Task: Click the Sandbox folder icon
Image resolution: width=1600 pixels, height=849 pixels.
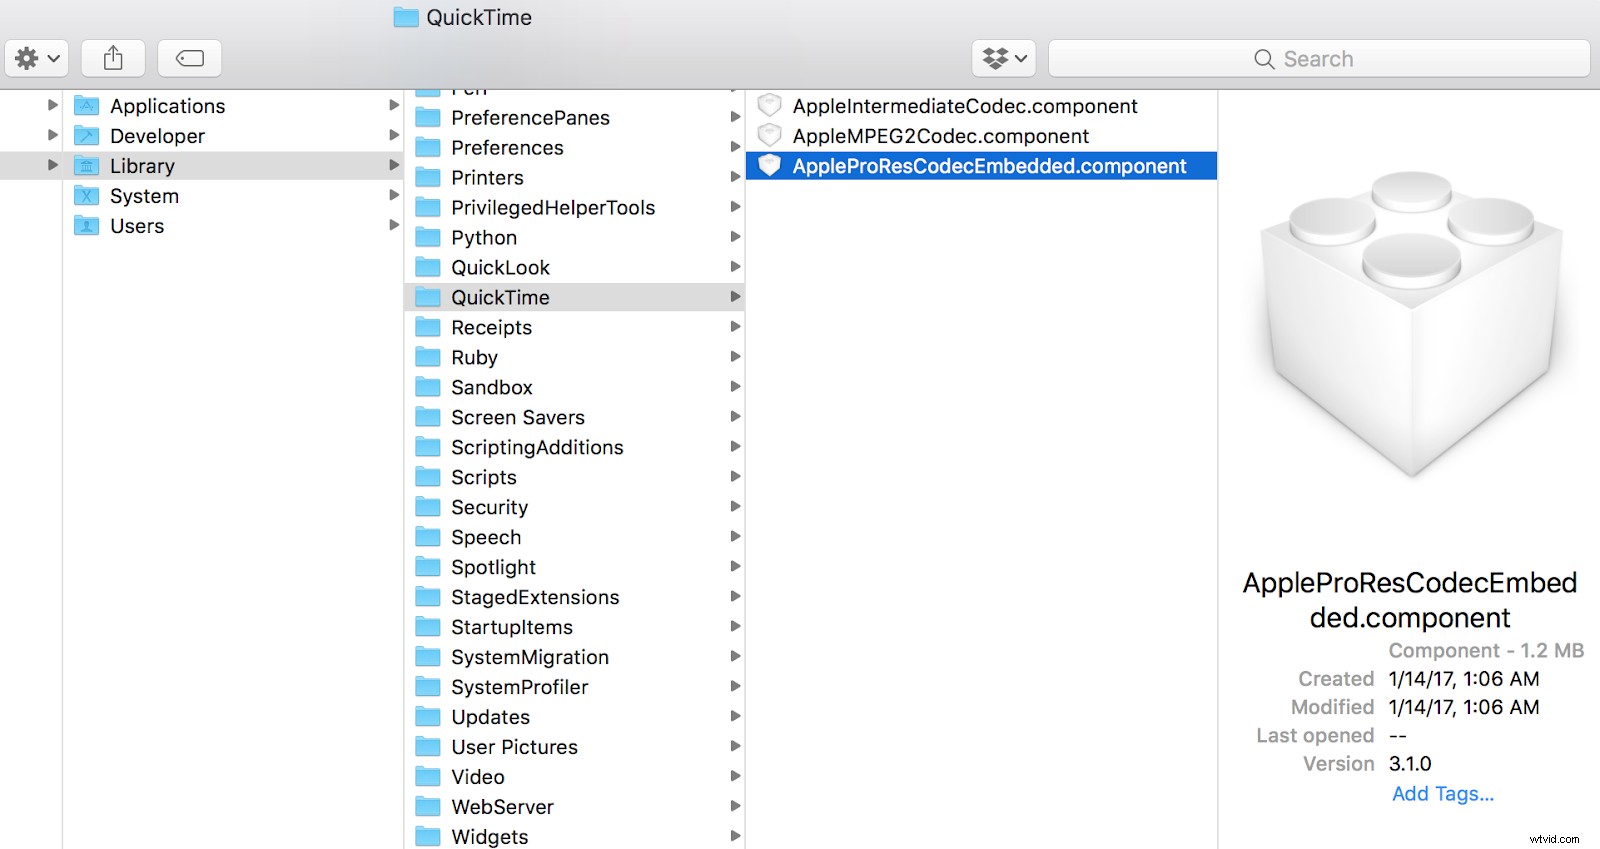Action: pyautogui.click(x=428, y=388)
